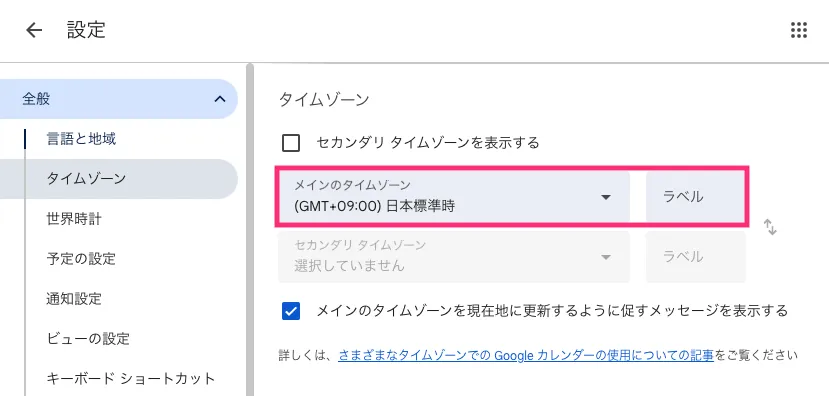Click the main time zone ラベル field
The image size is (829, 396).
[695, 197]
